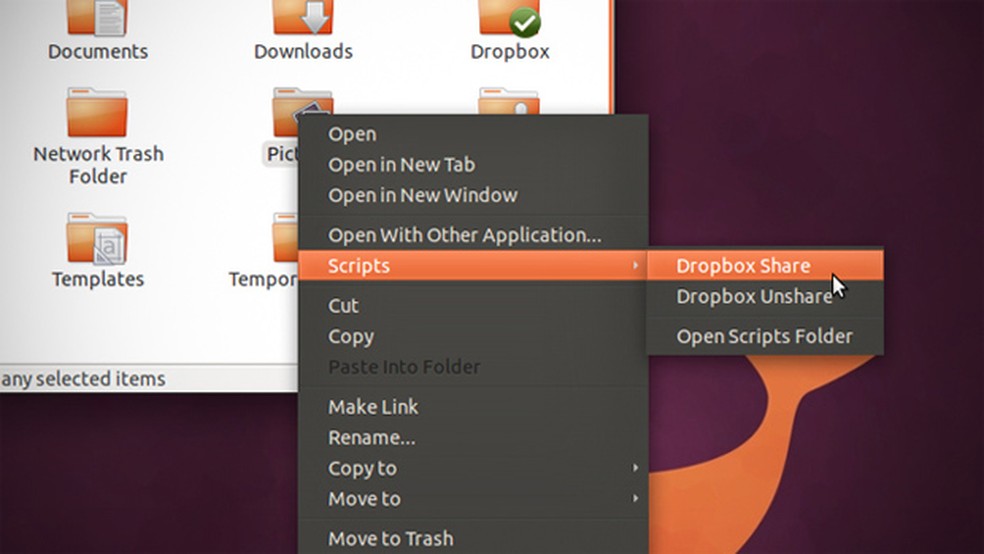Run the Dropbox Share script

[765, 266]
